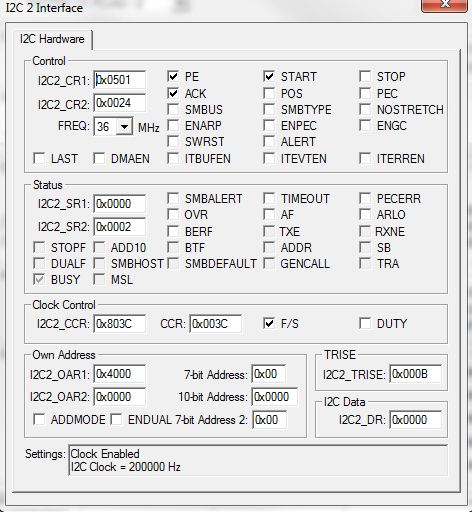Close the I2C 2 Interface window
The image size is (472, 512).
[444, 5]
